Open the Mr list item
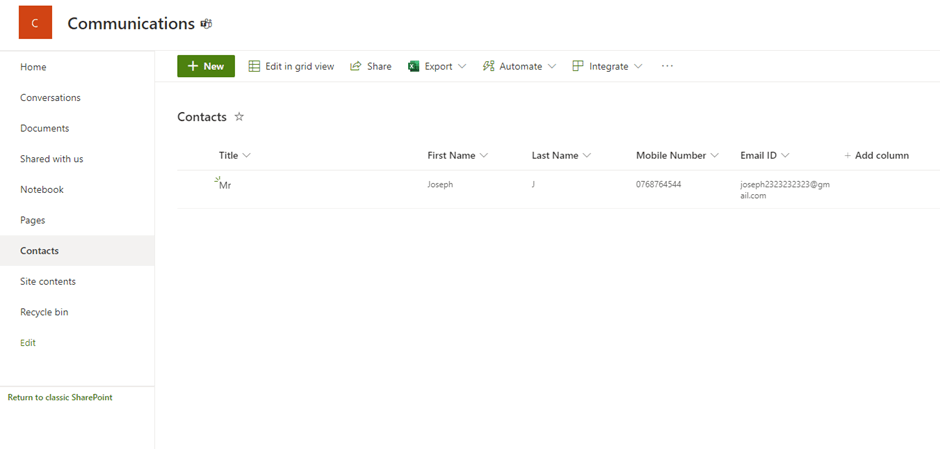Image resolution: width=940 pixels, height=449 pixels. pyautogui.click(x=225, y=185)
